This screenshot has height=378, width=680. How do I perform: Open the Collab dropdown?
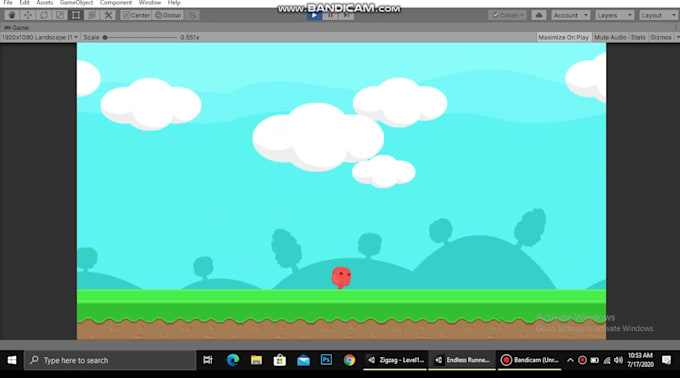508,15
